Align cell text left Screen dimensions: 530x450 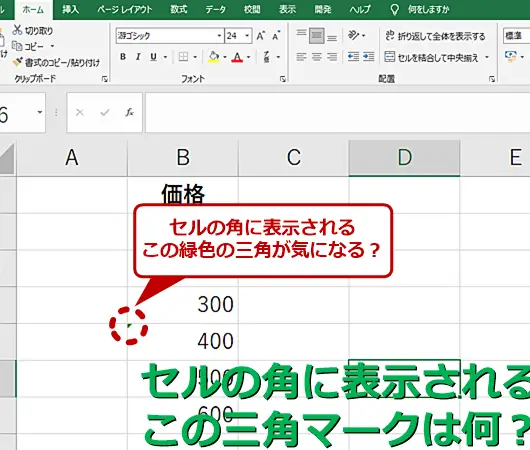coord(301,57)
